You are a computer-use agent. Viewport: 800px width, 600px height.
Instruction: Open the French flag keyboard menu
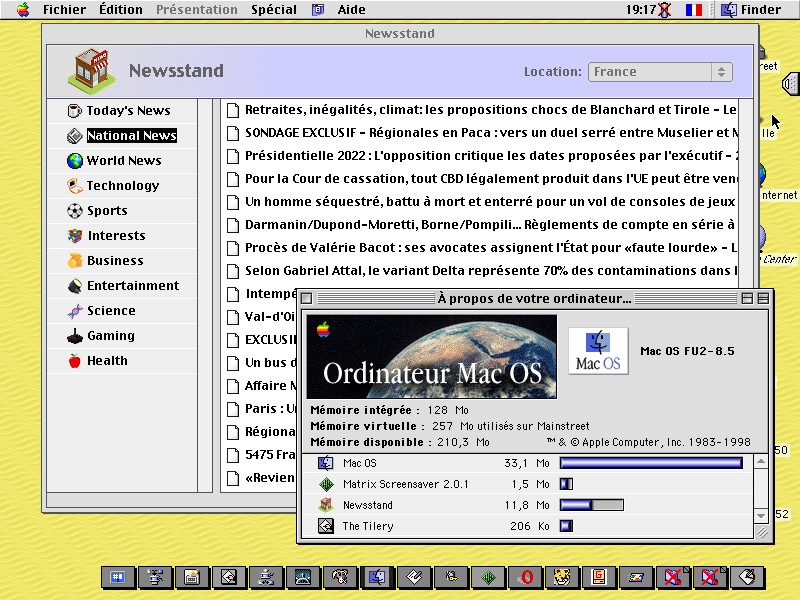693,10
